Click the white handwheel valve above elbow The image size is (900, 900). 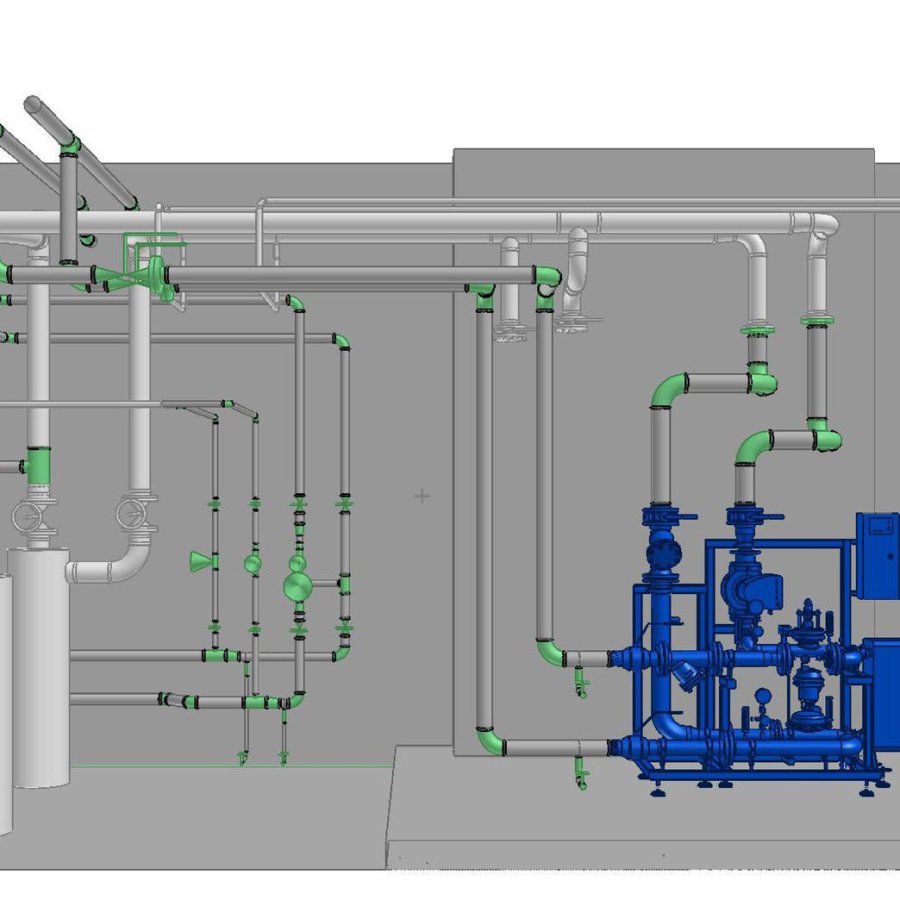[x=132, y=513]
